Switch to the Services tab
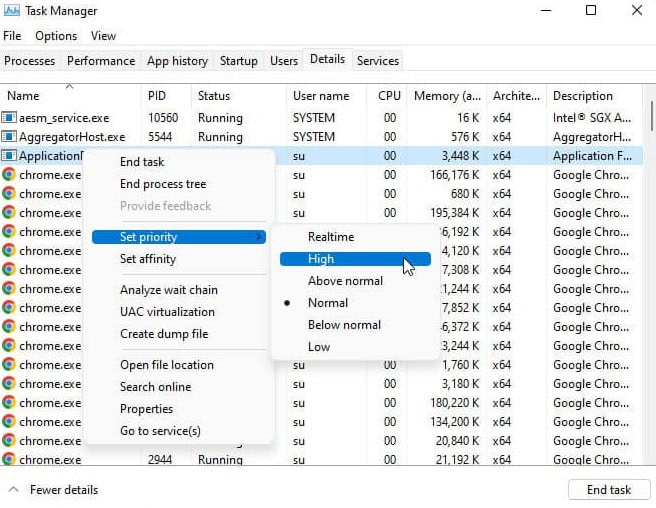 pyautogui.click(x=378, y=61)
